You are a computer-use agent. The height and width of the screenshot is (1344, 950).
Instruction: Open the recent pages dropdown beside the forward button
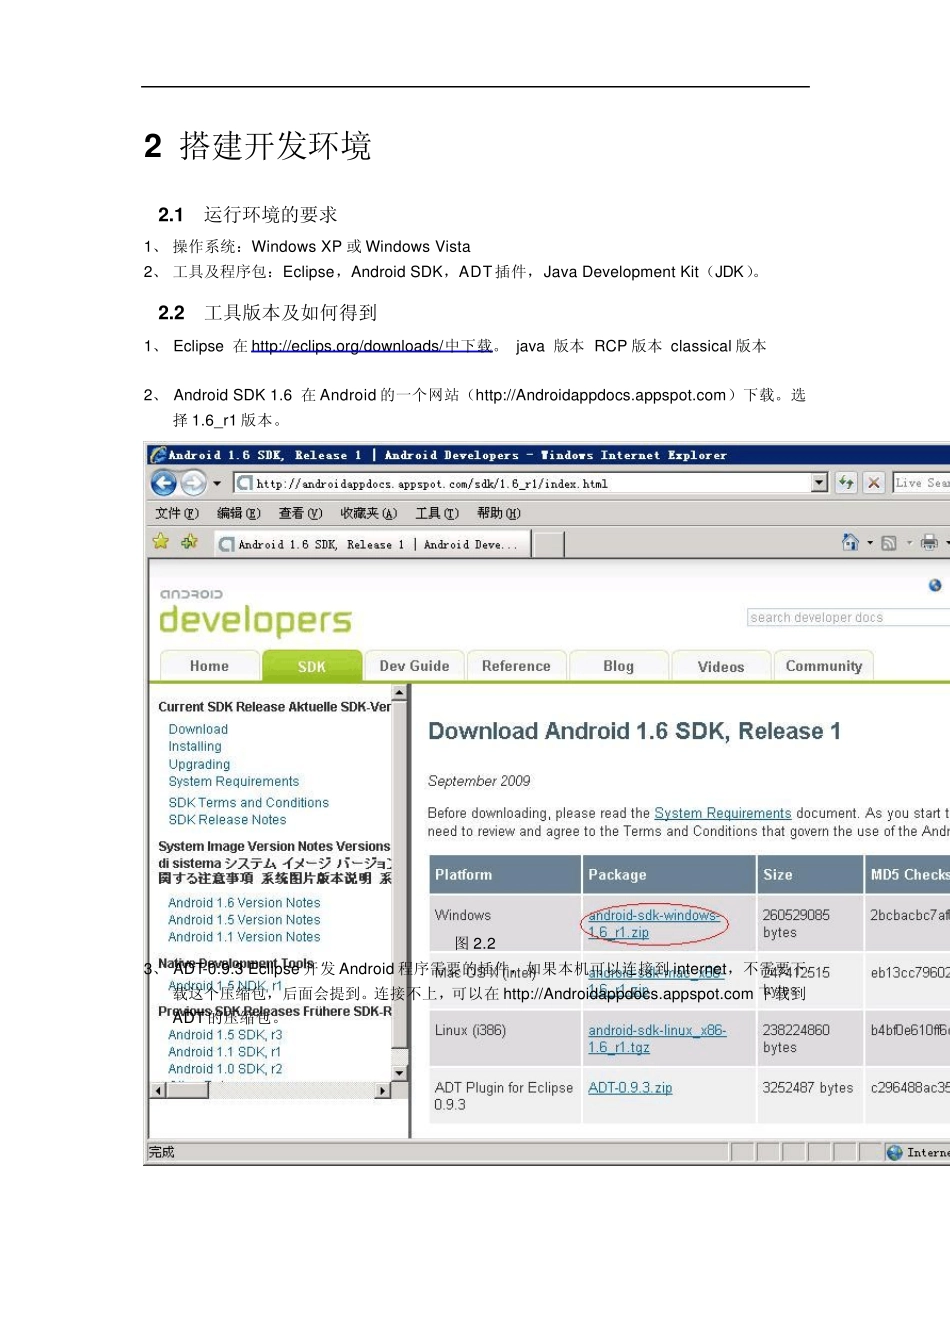point(217,484)
